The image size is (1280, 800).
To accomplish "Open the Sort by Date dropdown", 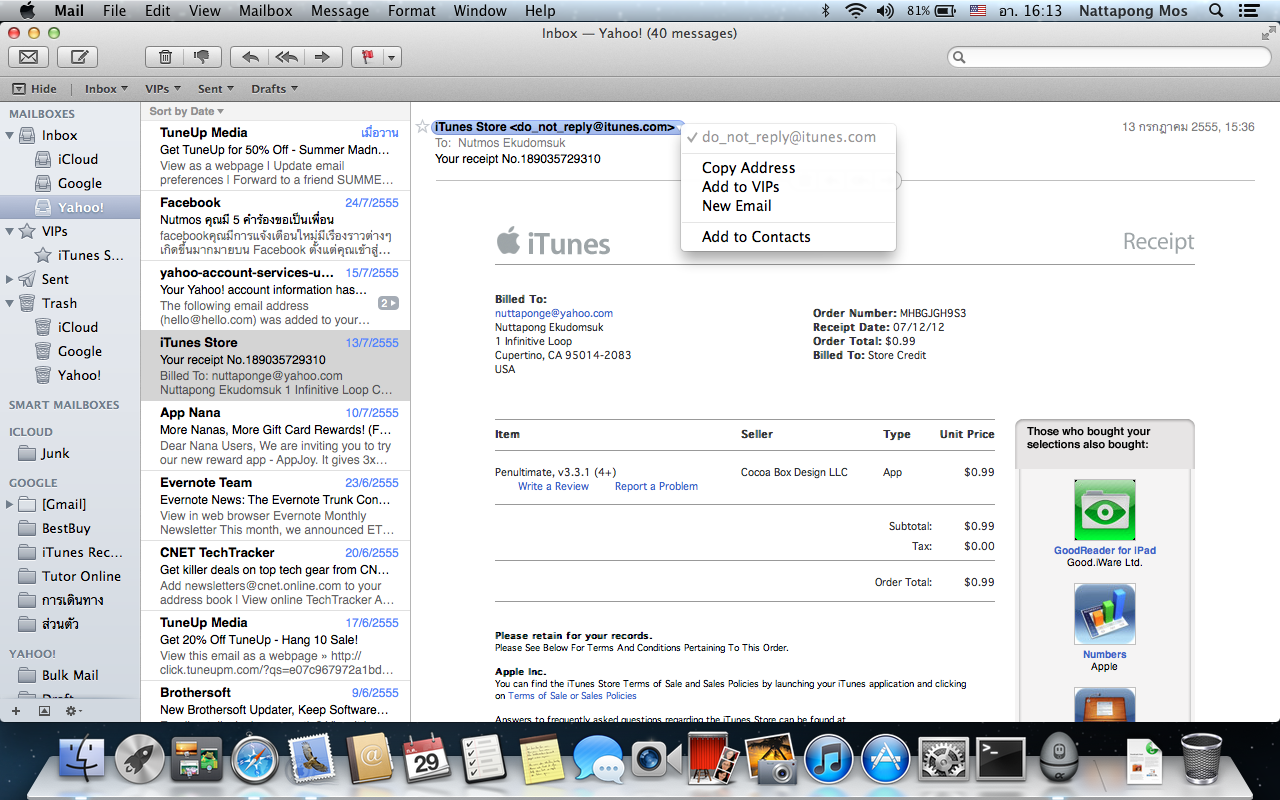I will click(186, 111).
